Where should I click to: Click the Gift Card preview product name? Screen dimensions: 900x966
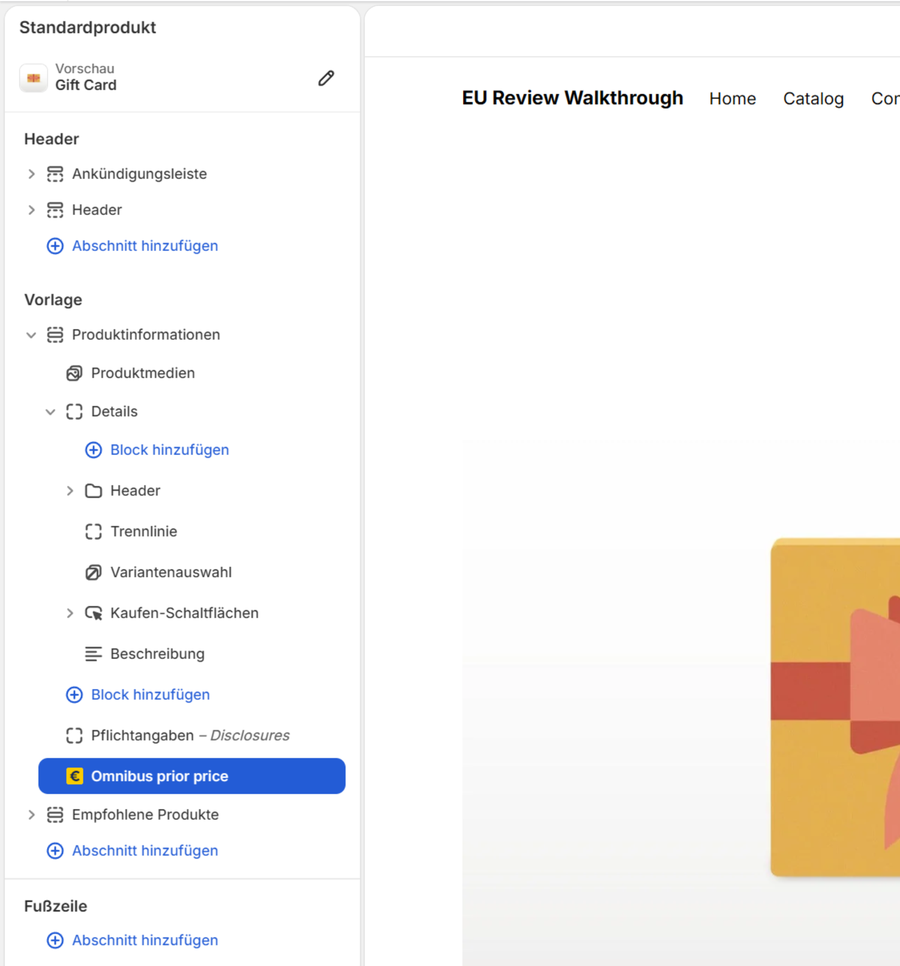86,85
